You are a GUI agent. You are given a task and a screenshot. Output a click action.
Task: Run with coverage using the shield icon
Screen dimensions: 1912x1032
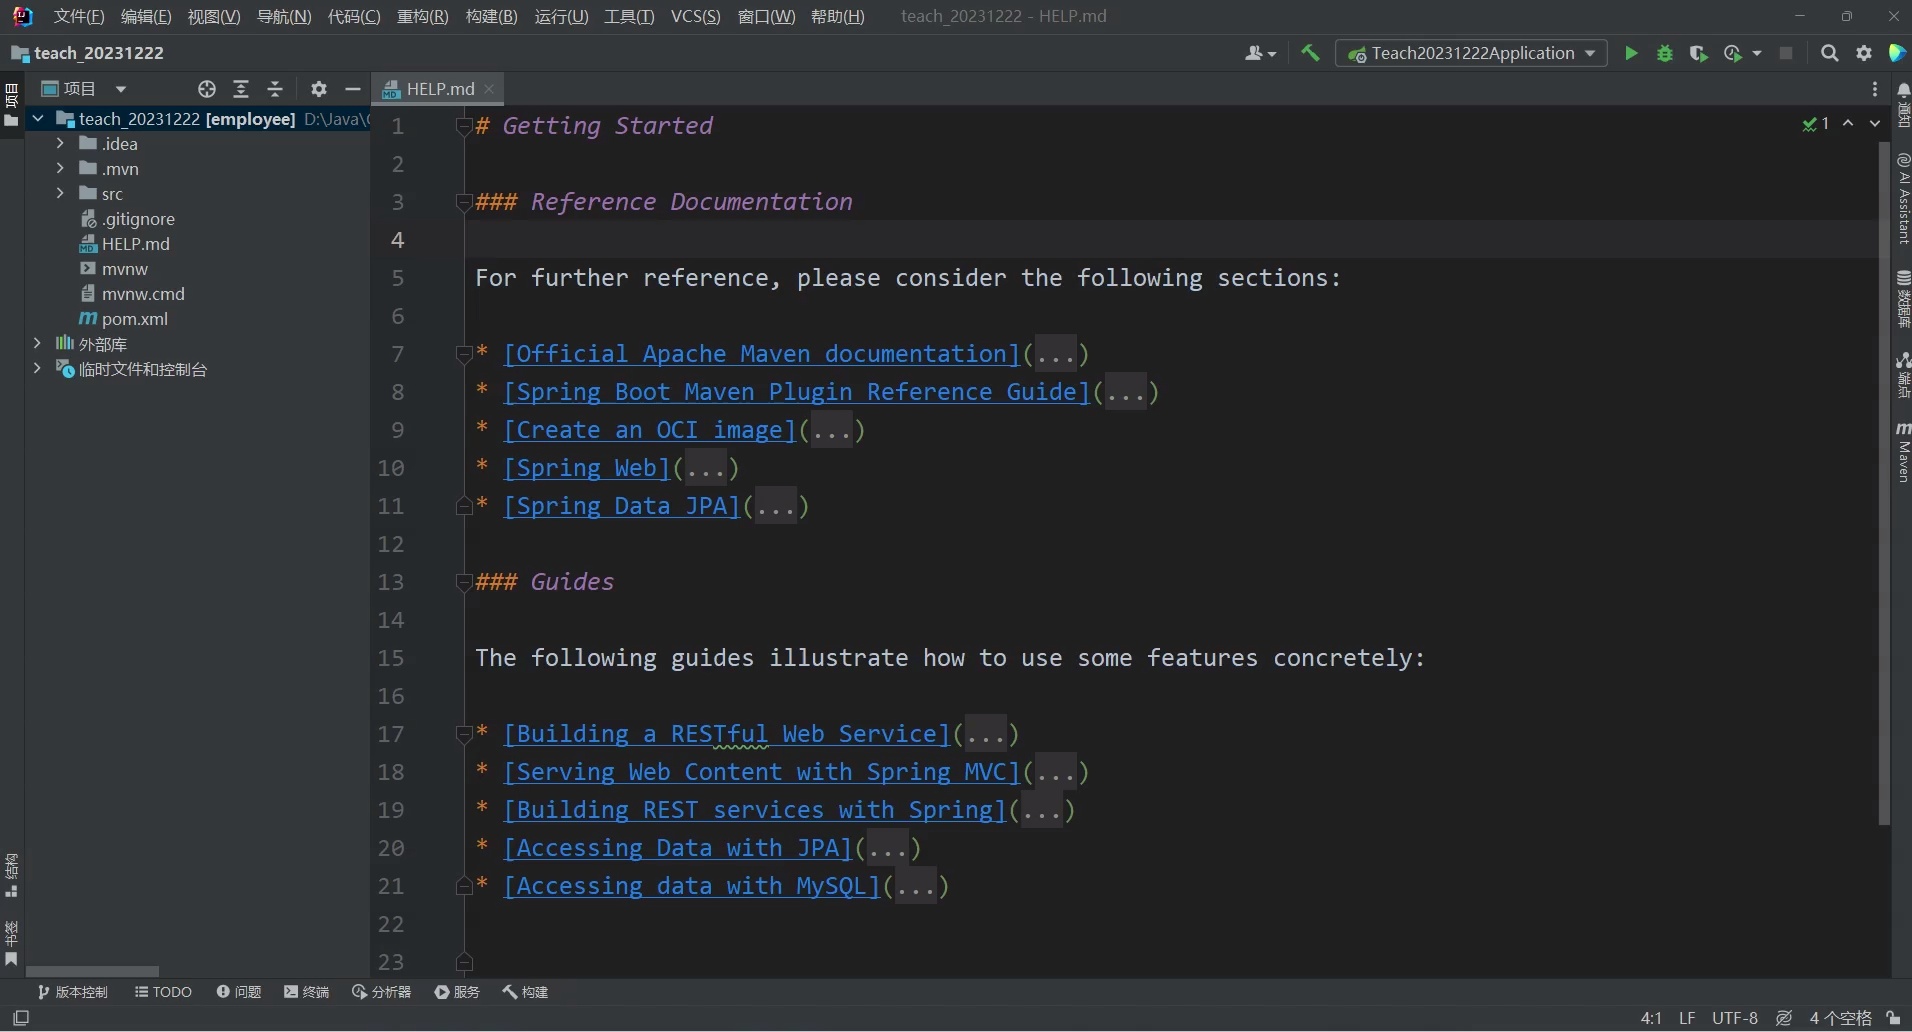click(x=1698, y=53)
